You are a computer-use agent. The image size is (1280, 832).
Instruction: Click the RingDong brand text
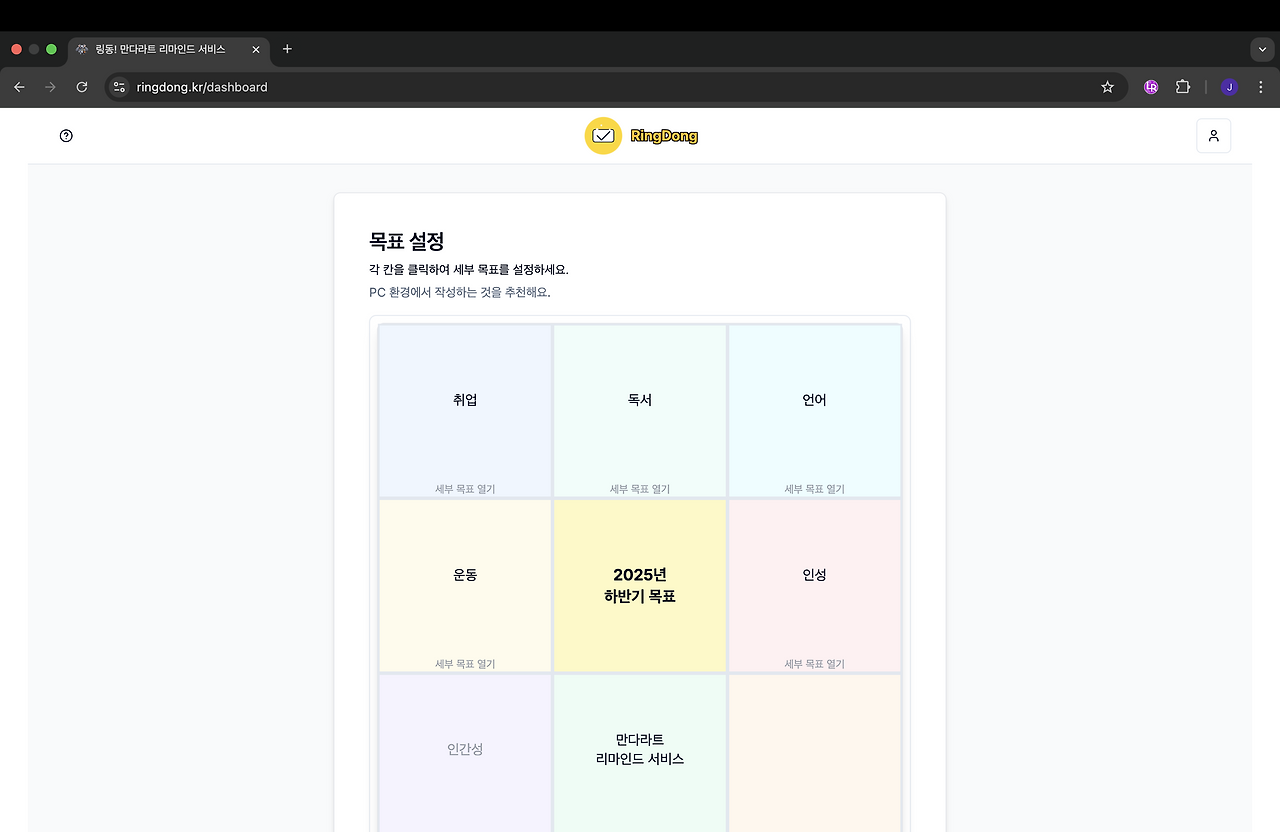tap(664, 136)
